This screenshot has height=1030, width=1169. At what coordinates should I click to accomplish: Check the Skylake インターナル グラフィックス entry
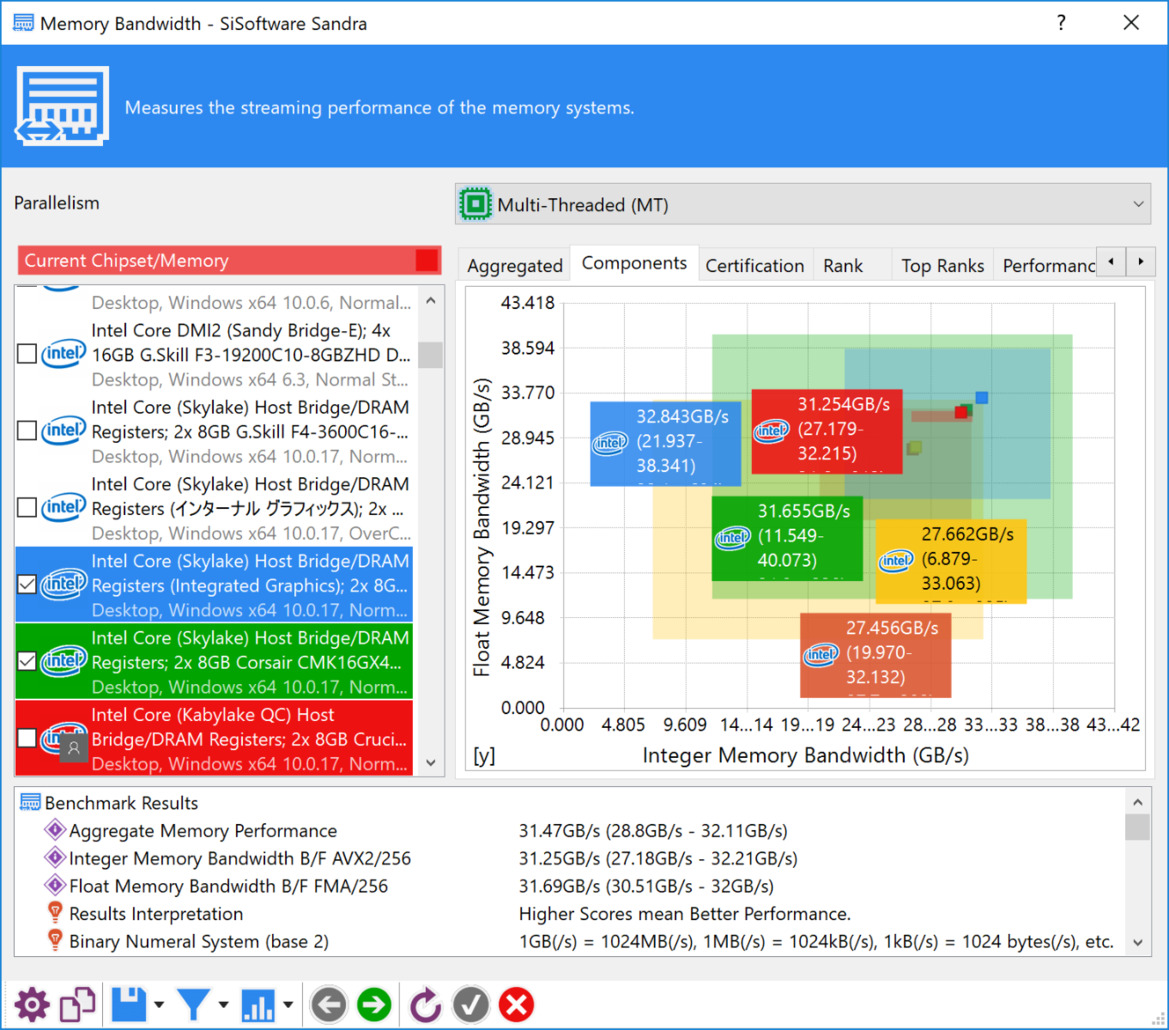coord(27,507)
